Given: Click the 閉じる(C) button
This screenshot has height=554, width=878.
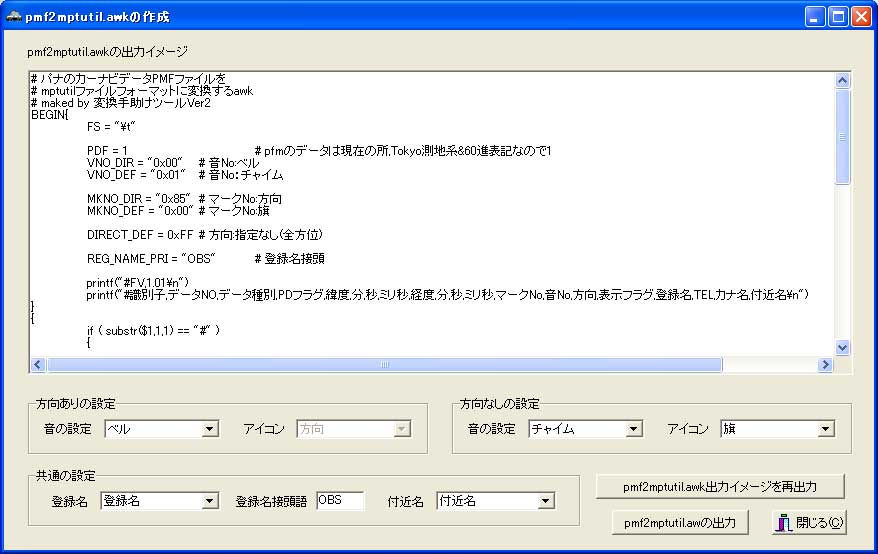Looking at the screenshot, I should [809, 523].
